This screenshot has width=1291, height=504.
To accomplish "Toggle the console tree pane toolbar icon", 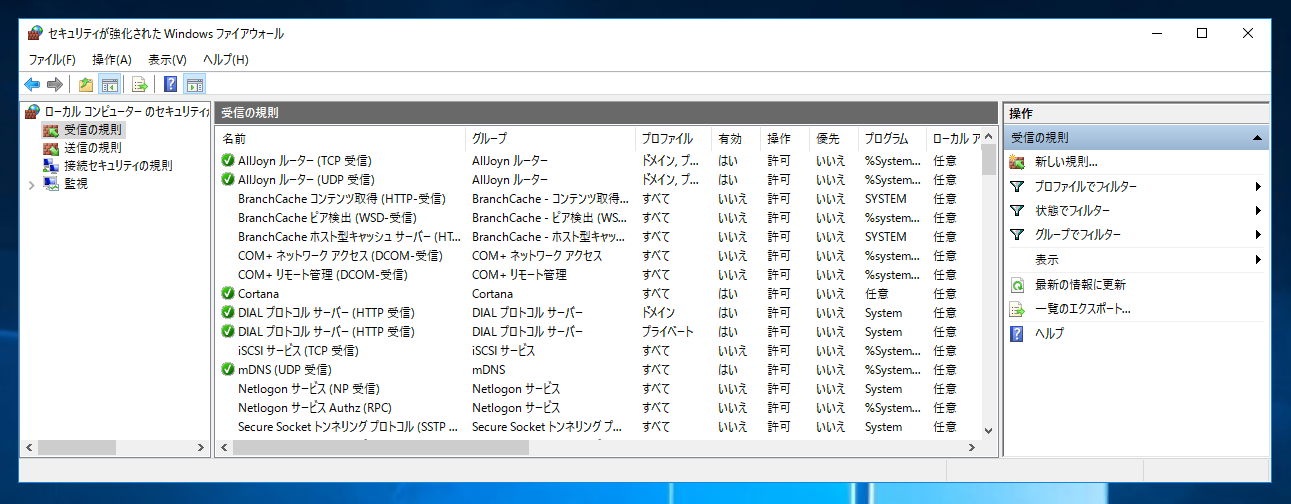I will (x=109, y=84).
